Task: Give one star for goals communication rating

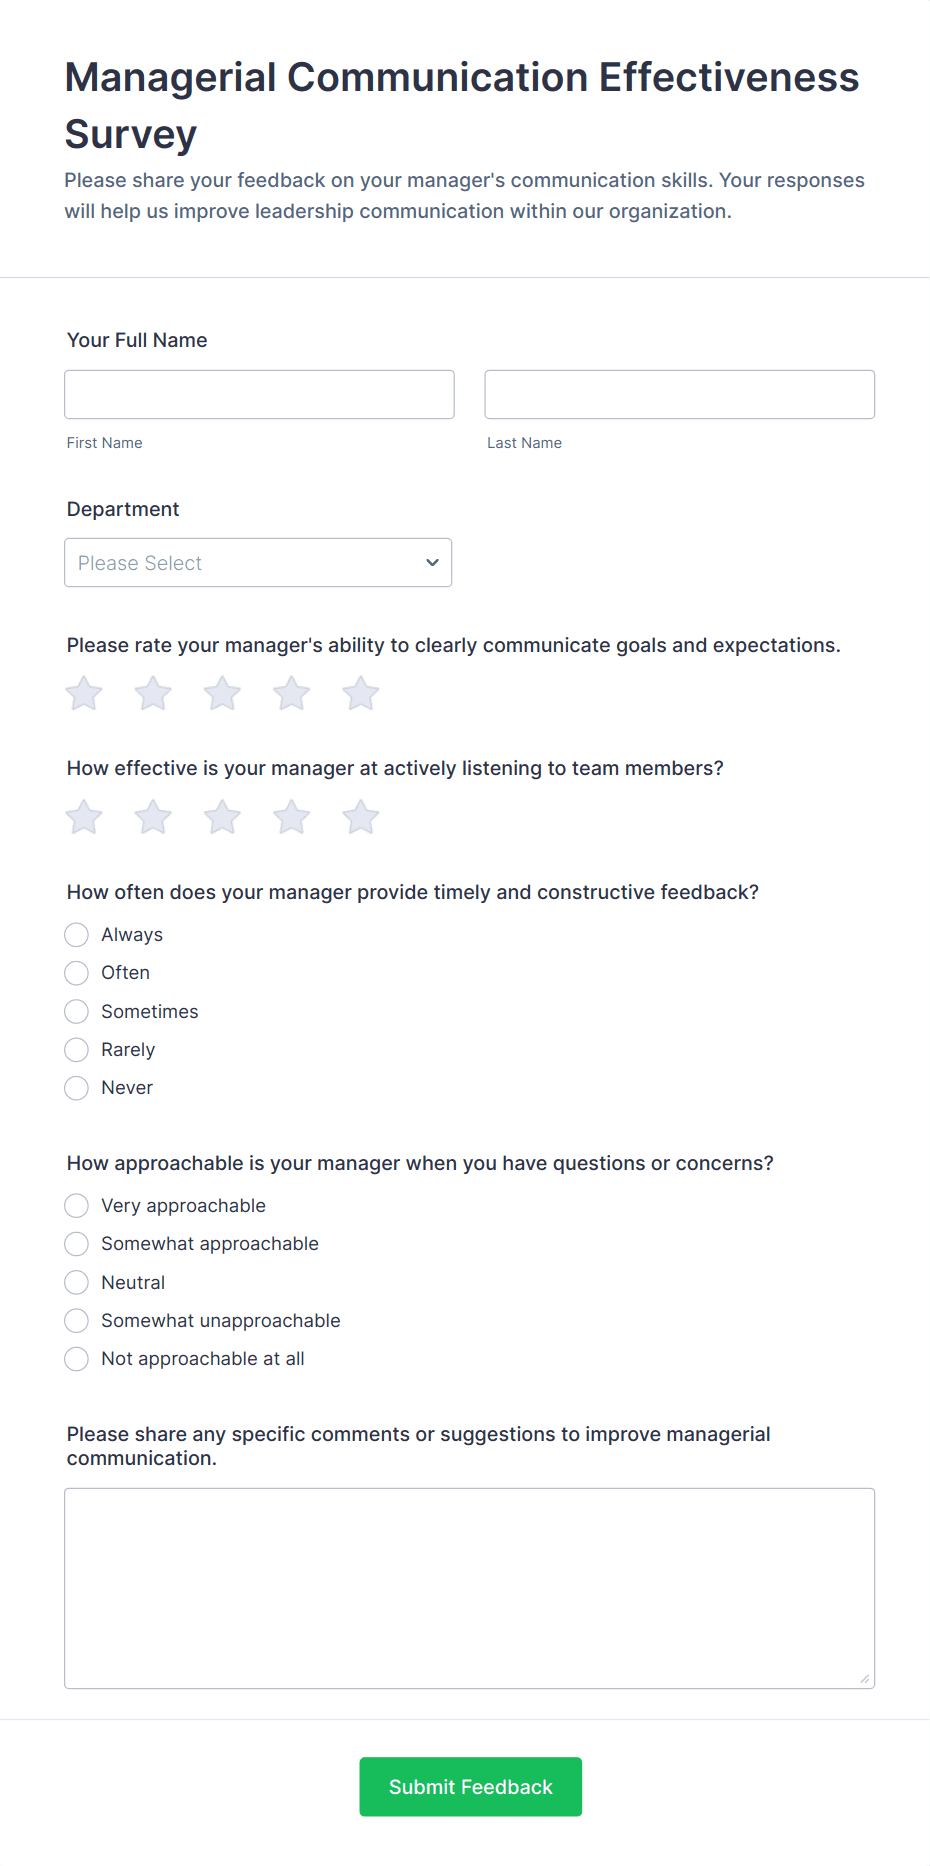Action: pos(83,693)
